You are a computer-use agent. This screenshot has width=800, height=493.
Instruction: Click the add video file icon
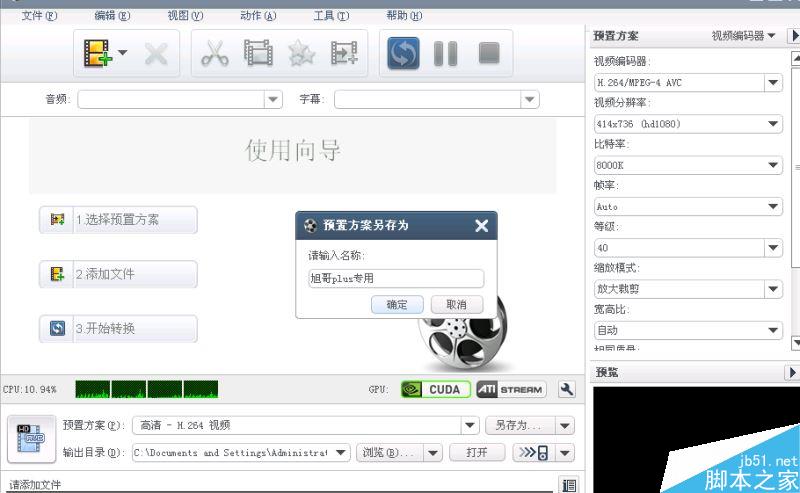pos(97,53)
